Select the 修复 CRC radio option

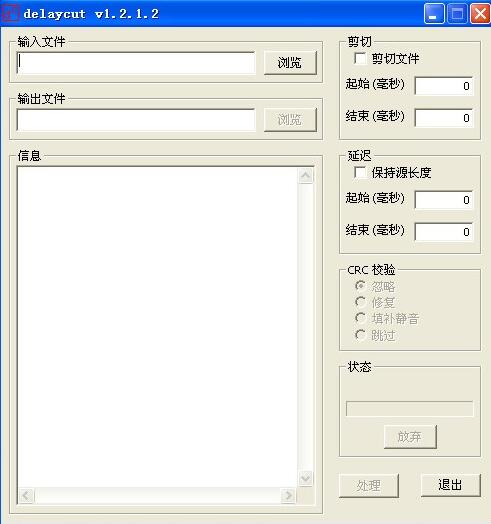tap(361, 302)
